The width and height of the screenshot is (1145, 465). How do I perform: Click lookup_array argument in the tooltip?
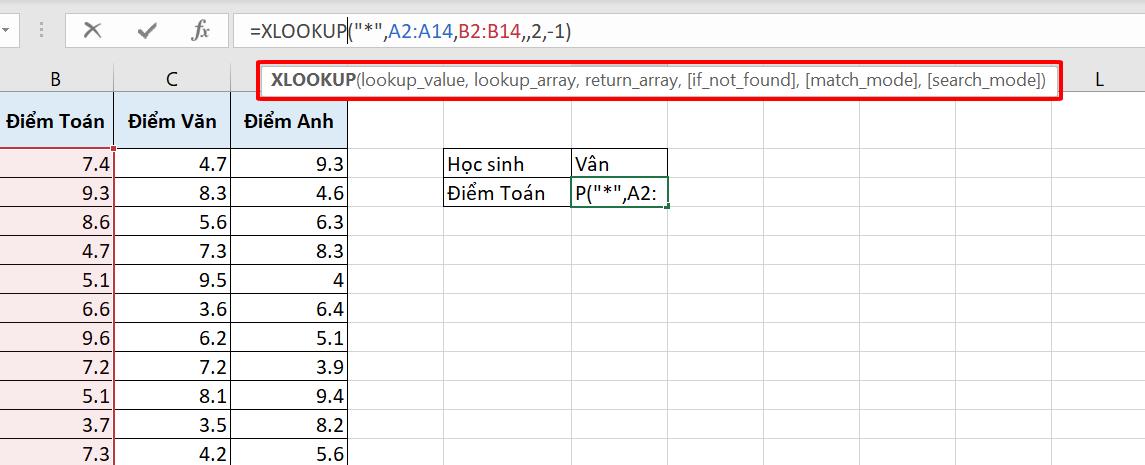click(x=523, y=80)
